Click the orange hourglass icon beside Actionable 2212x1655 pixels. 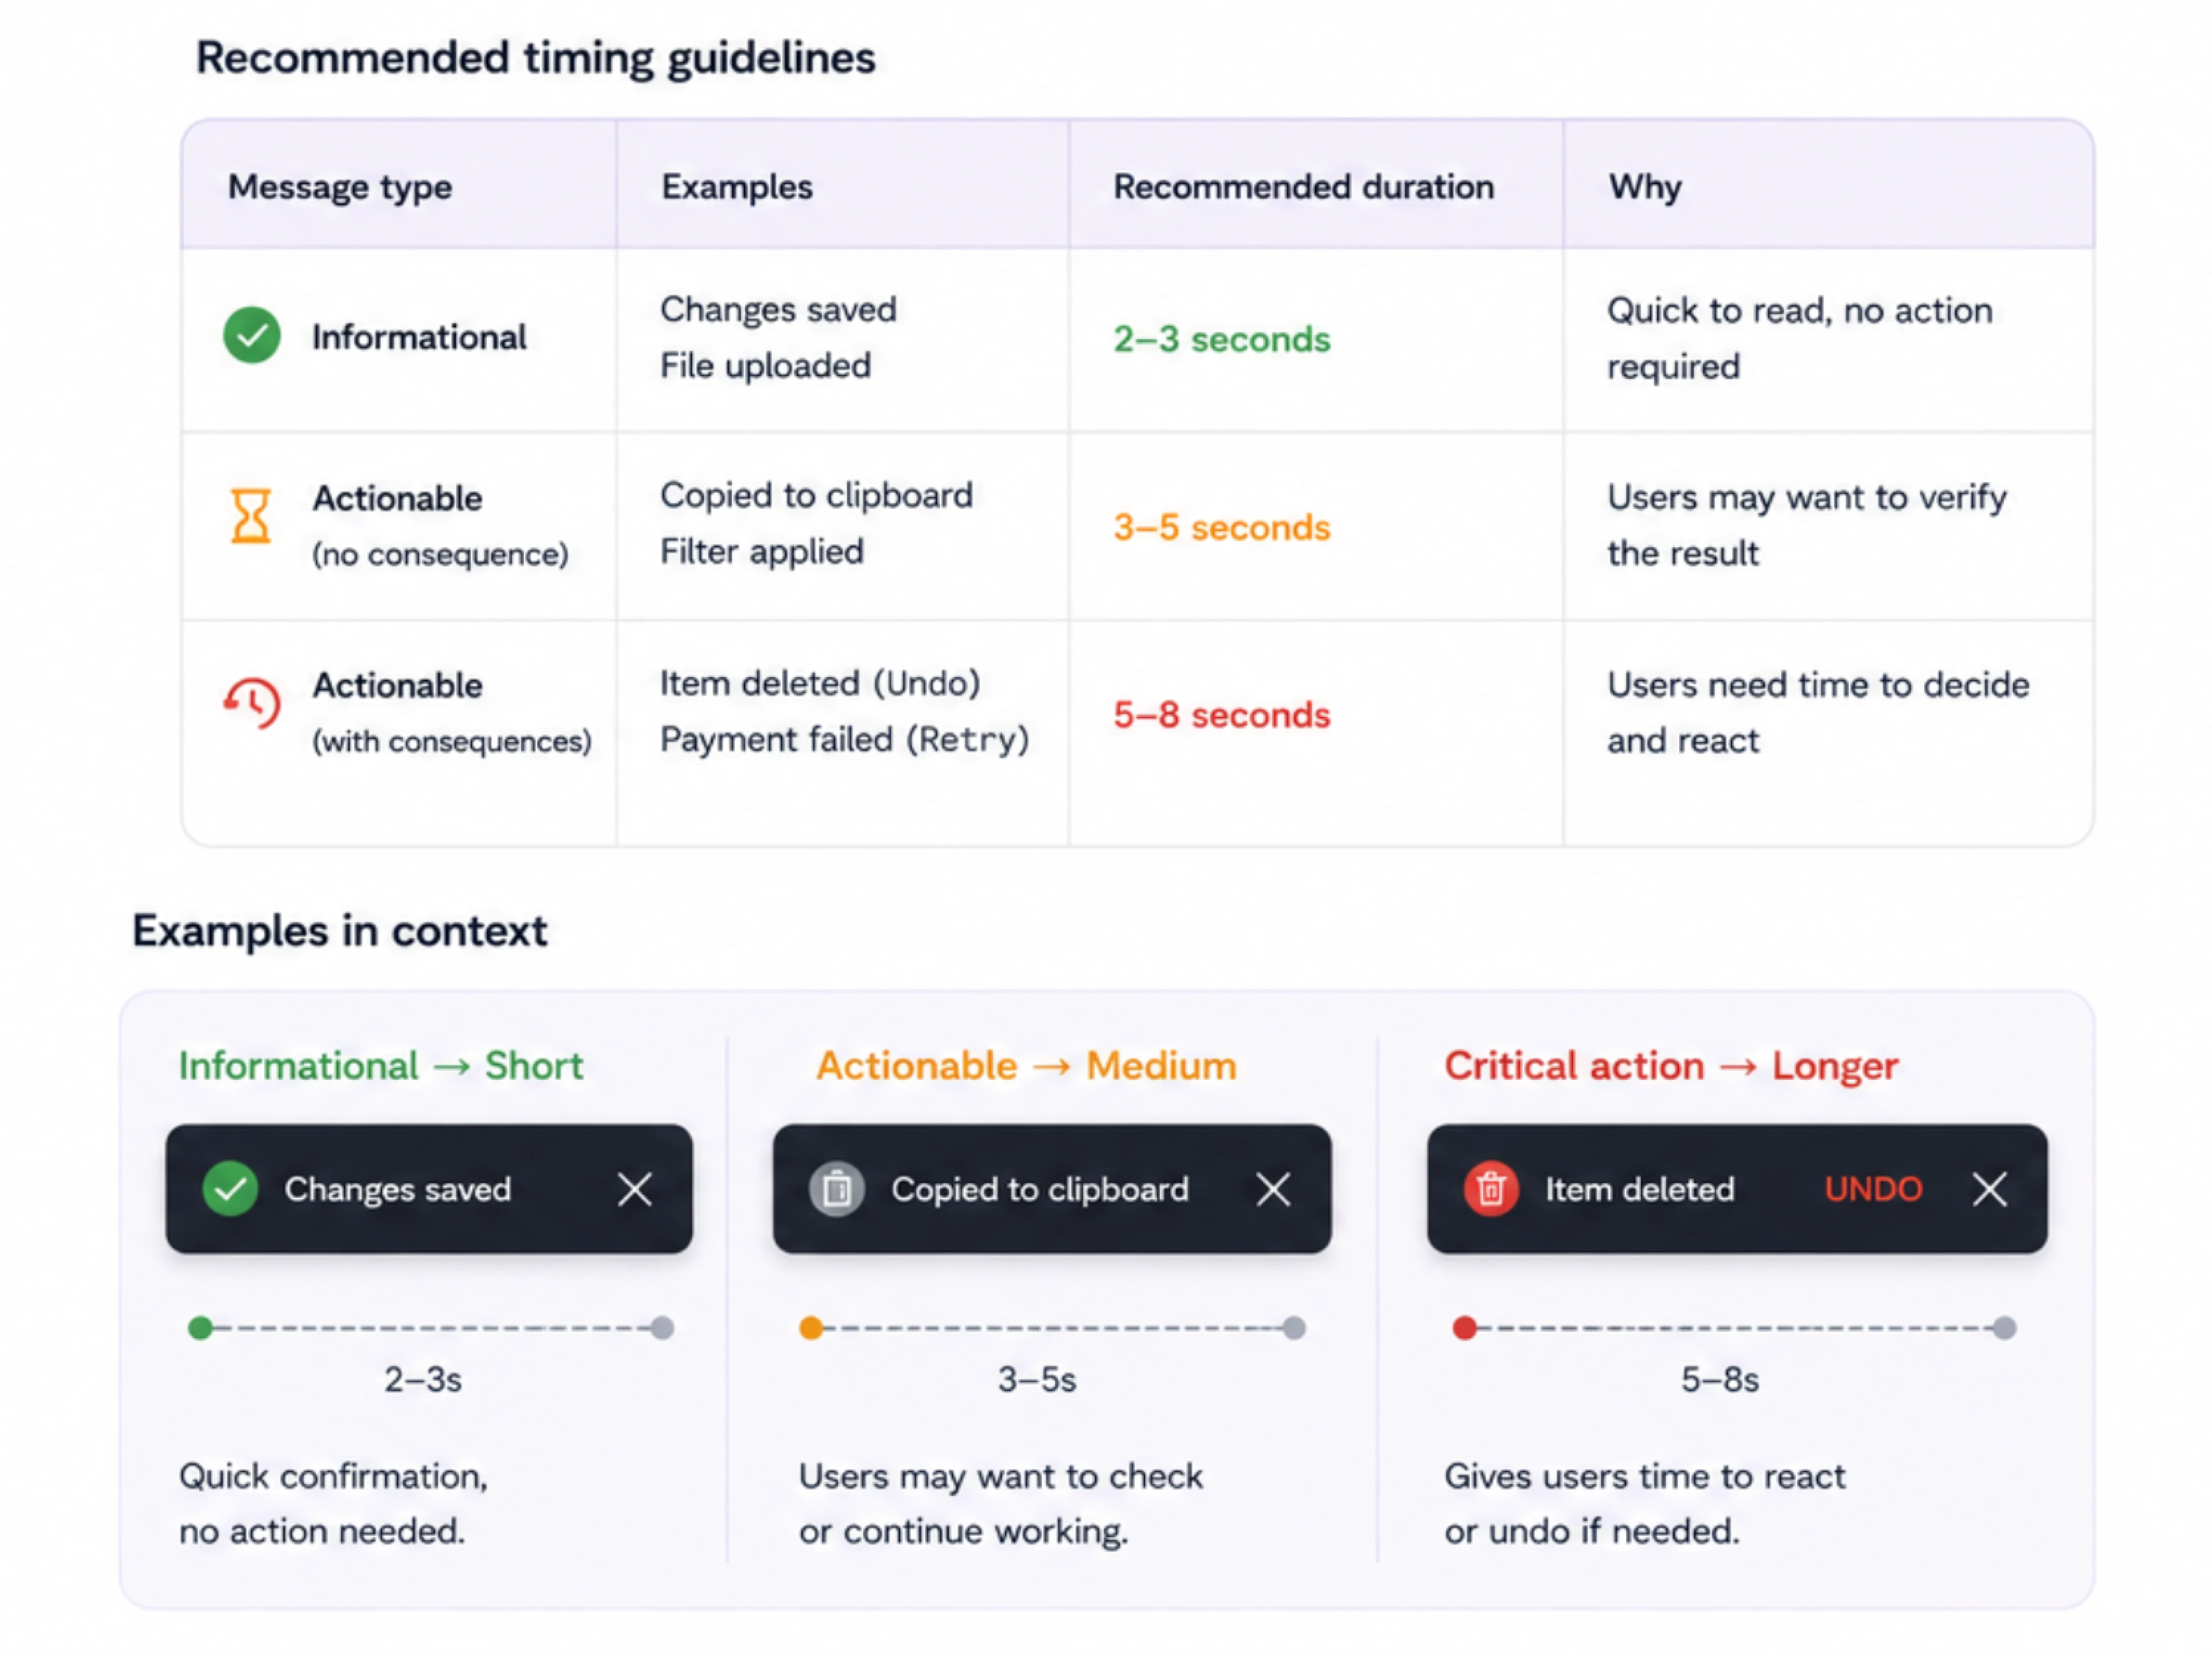tap(251, 516)
